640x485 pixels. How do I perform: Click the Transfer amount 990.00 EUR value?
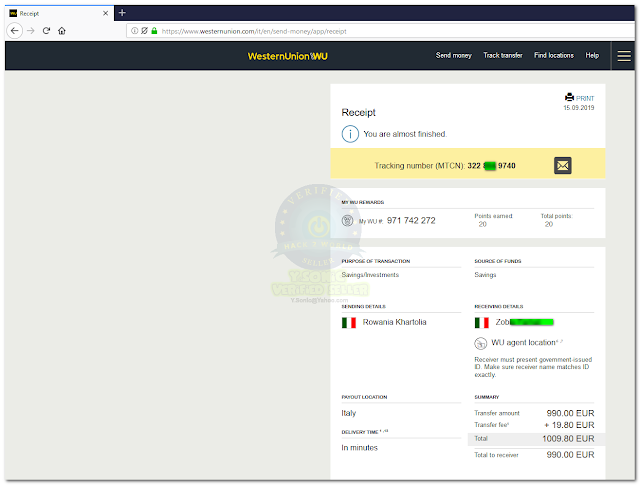click(x=570, y=413)
